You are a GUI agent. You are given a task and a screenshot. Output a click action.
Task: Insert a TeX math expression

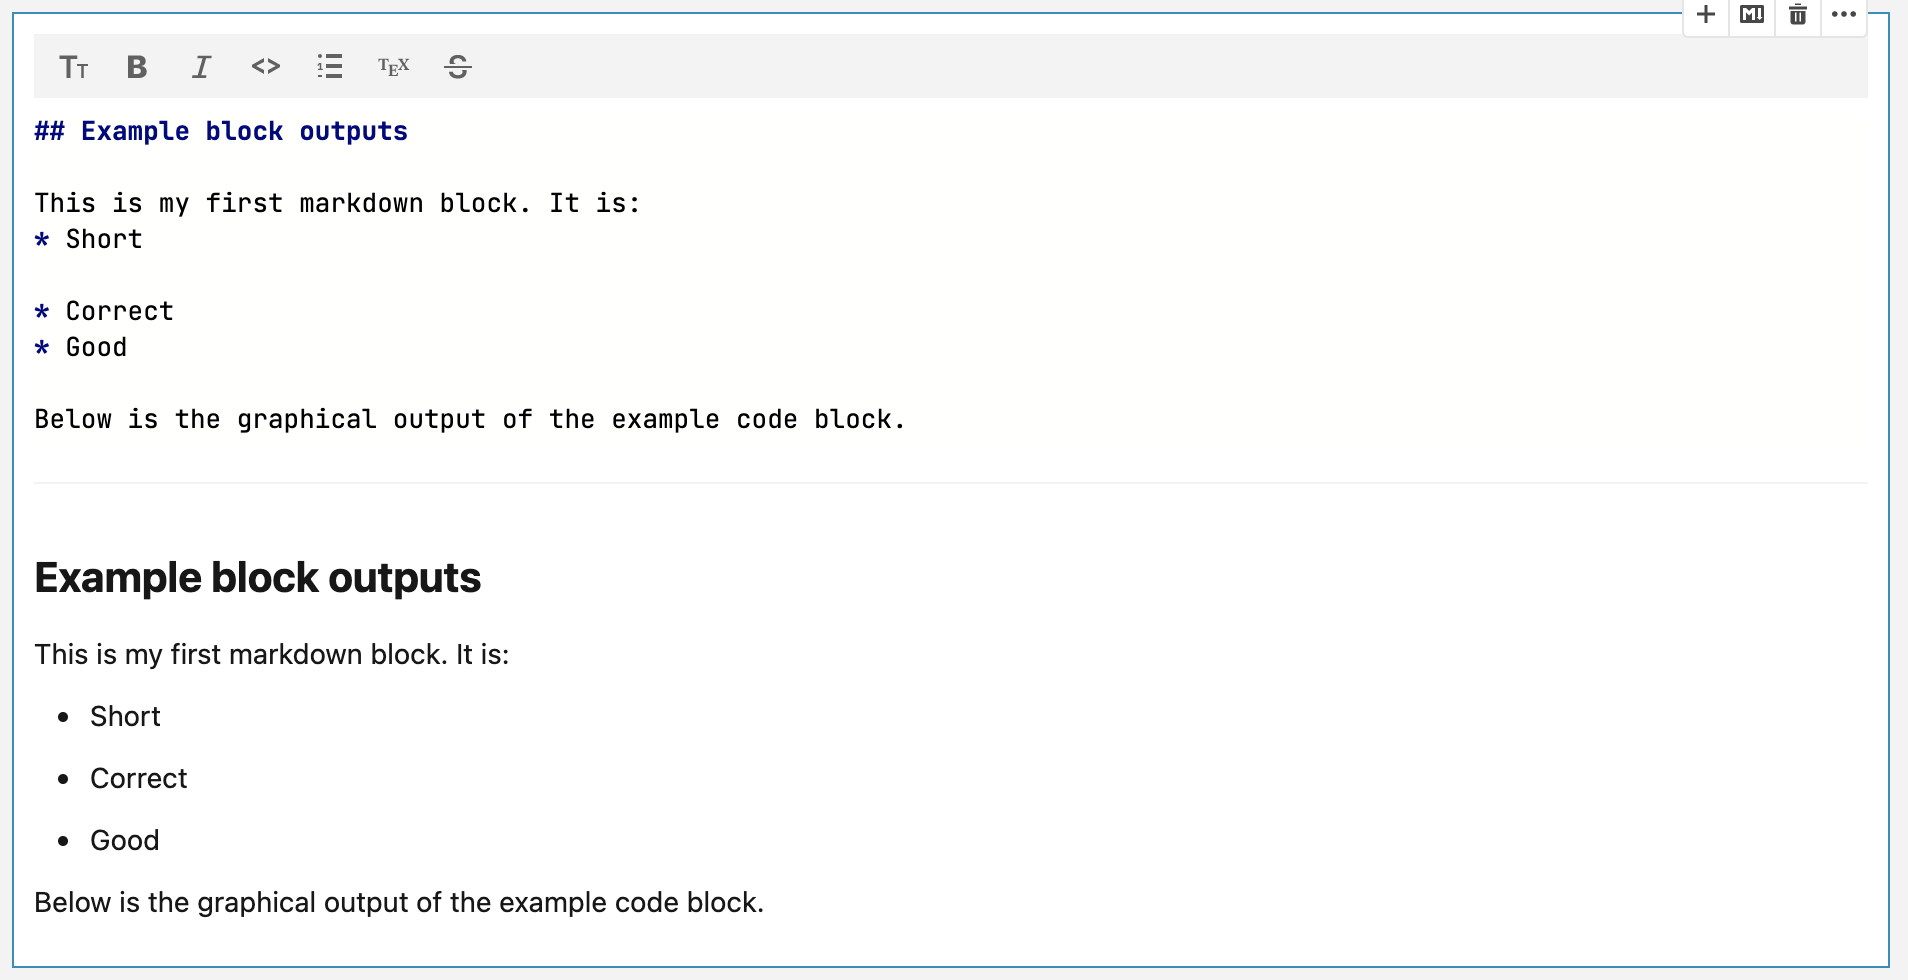pos(393,67)
